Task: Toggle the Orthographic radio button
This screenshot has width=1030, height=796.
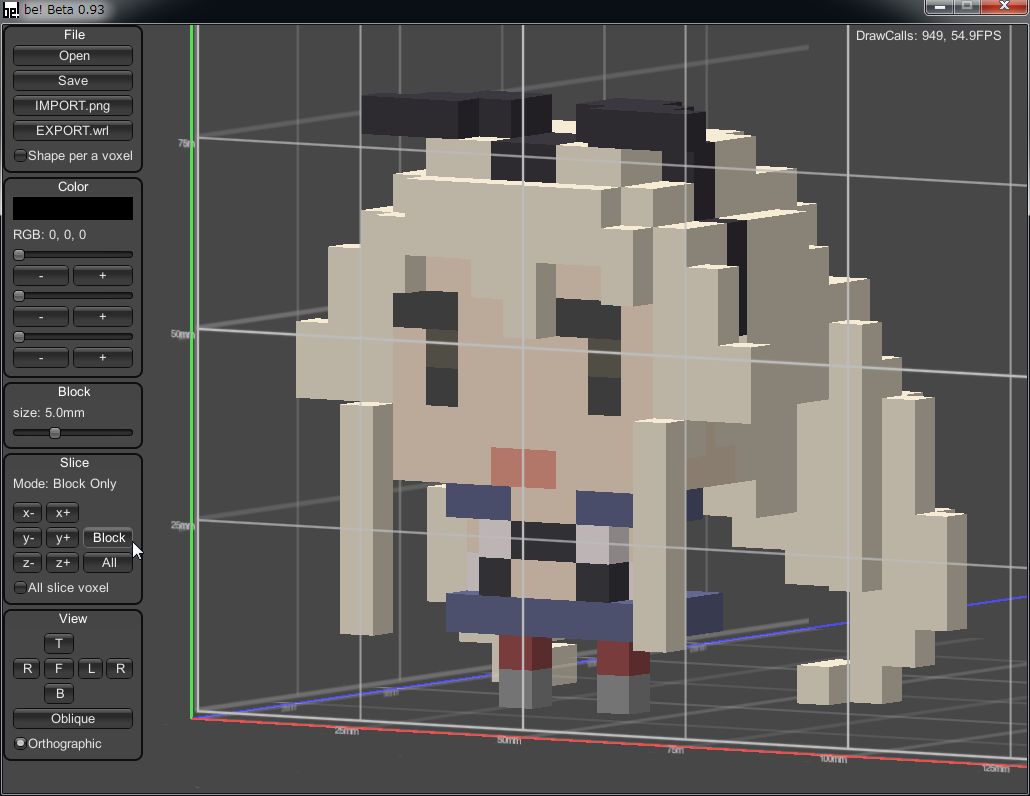Action: pyautogui.click(x=21, y=744)
